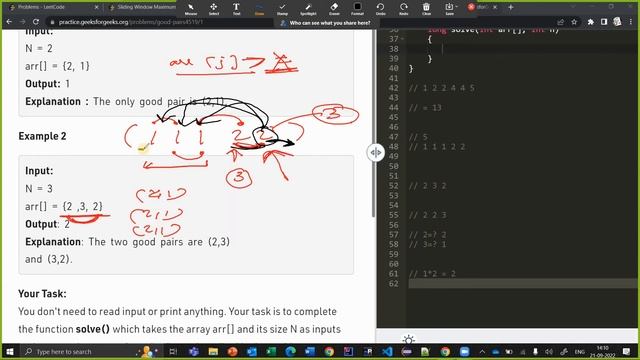Reload the geeksforgeeks page
Viewport: 640px width, 360px height.
[x=36, y=22]
